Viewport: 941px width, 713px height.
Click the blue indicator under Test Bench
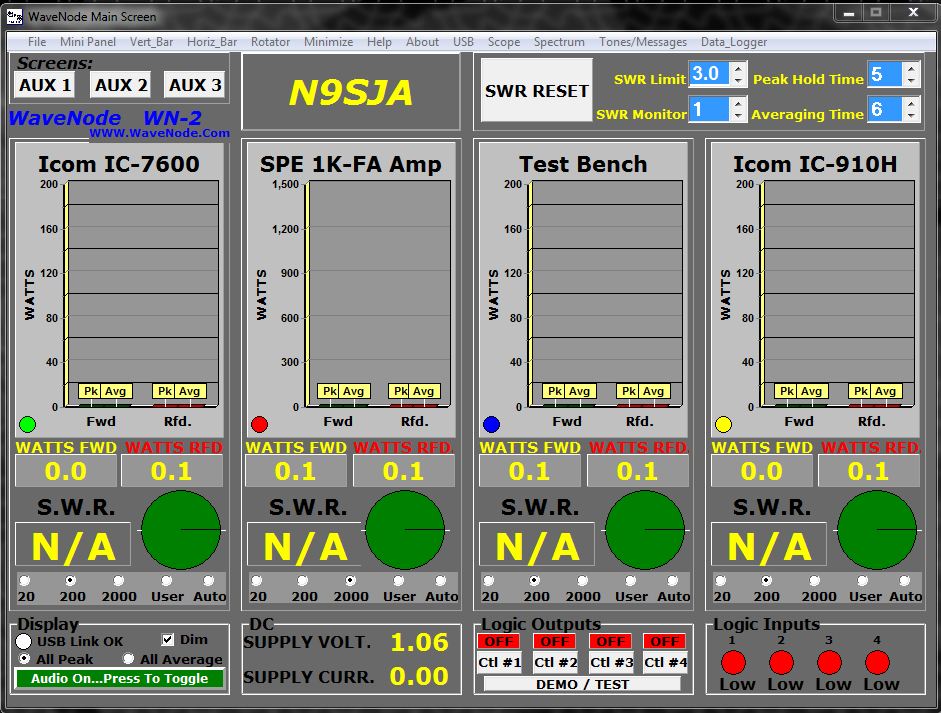(491, 424)
